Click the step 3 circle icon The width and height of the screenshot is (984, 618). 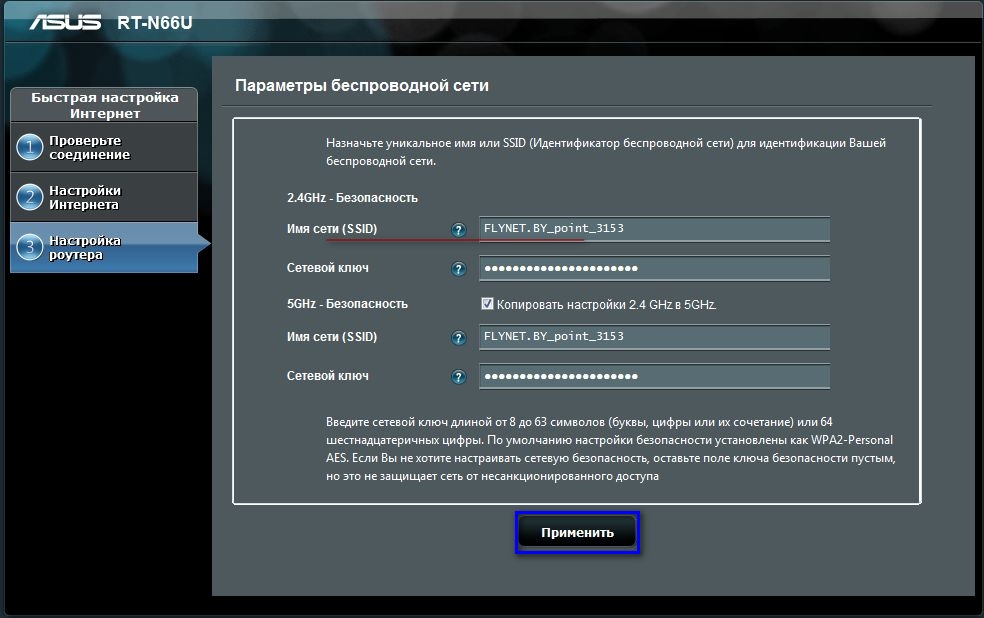coord(29,248)
